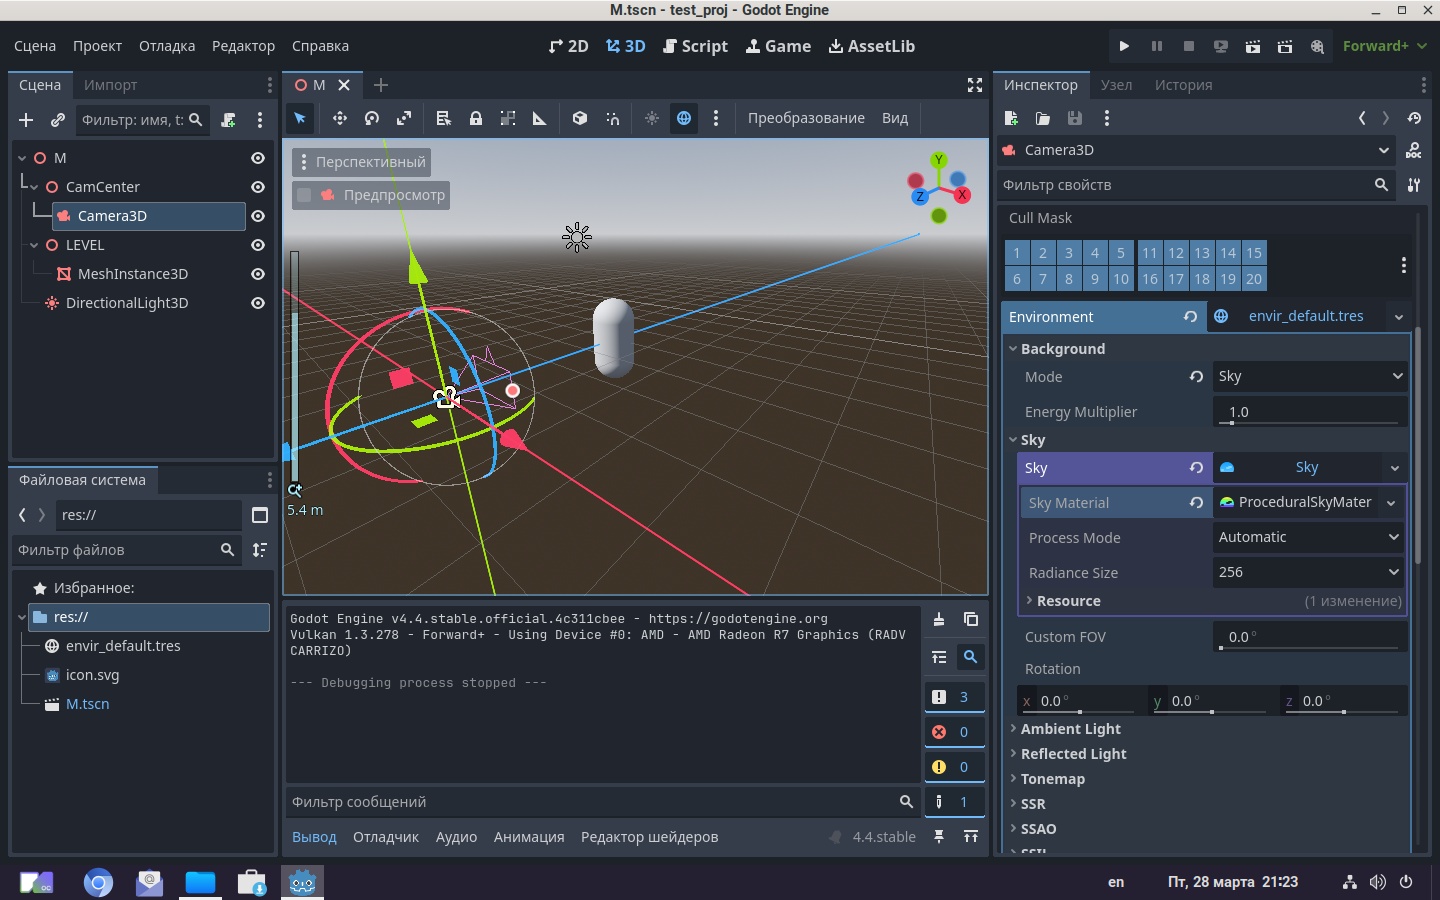Image resolution: width=1440 pixels, height=900 pixels.
Task: Enable the Предпросмотр camera preview checkbox
Action: tap(305, 195)
